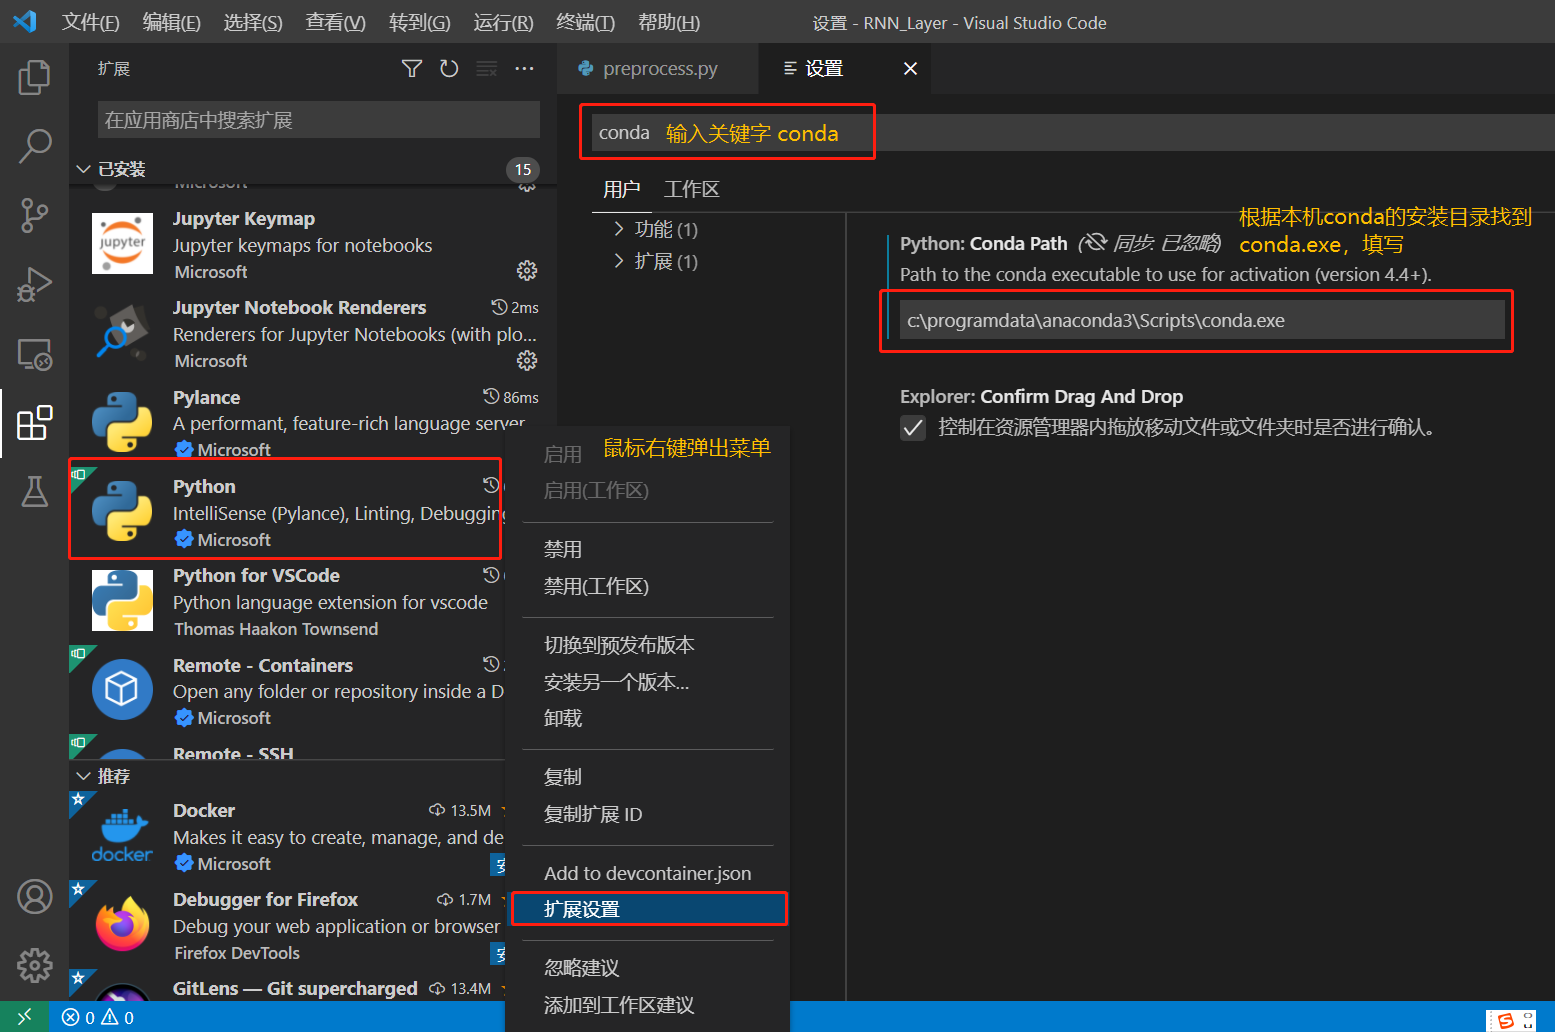Open the settings gear on Pylance extension
1555x1032 pixels.
(527, 448)
